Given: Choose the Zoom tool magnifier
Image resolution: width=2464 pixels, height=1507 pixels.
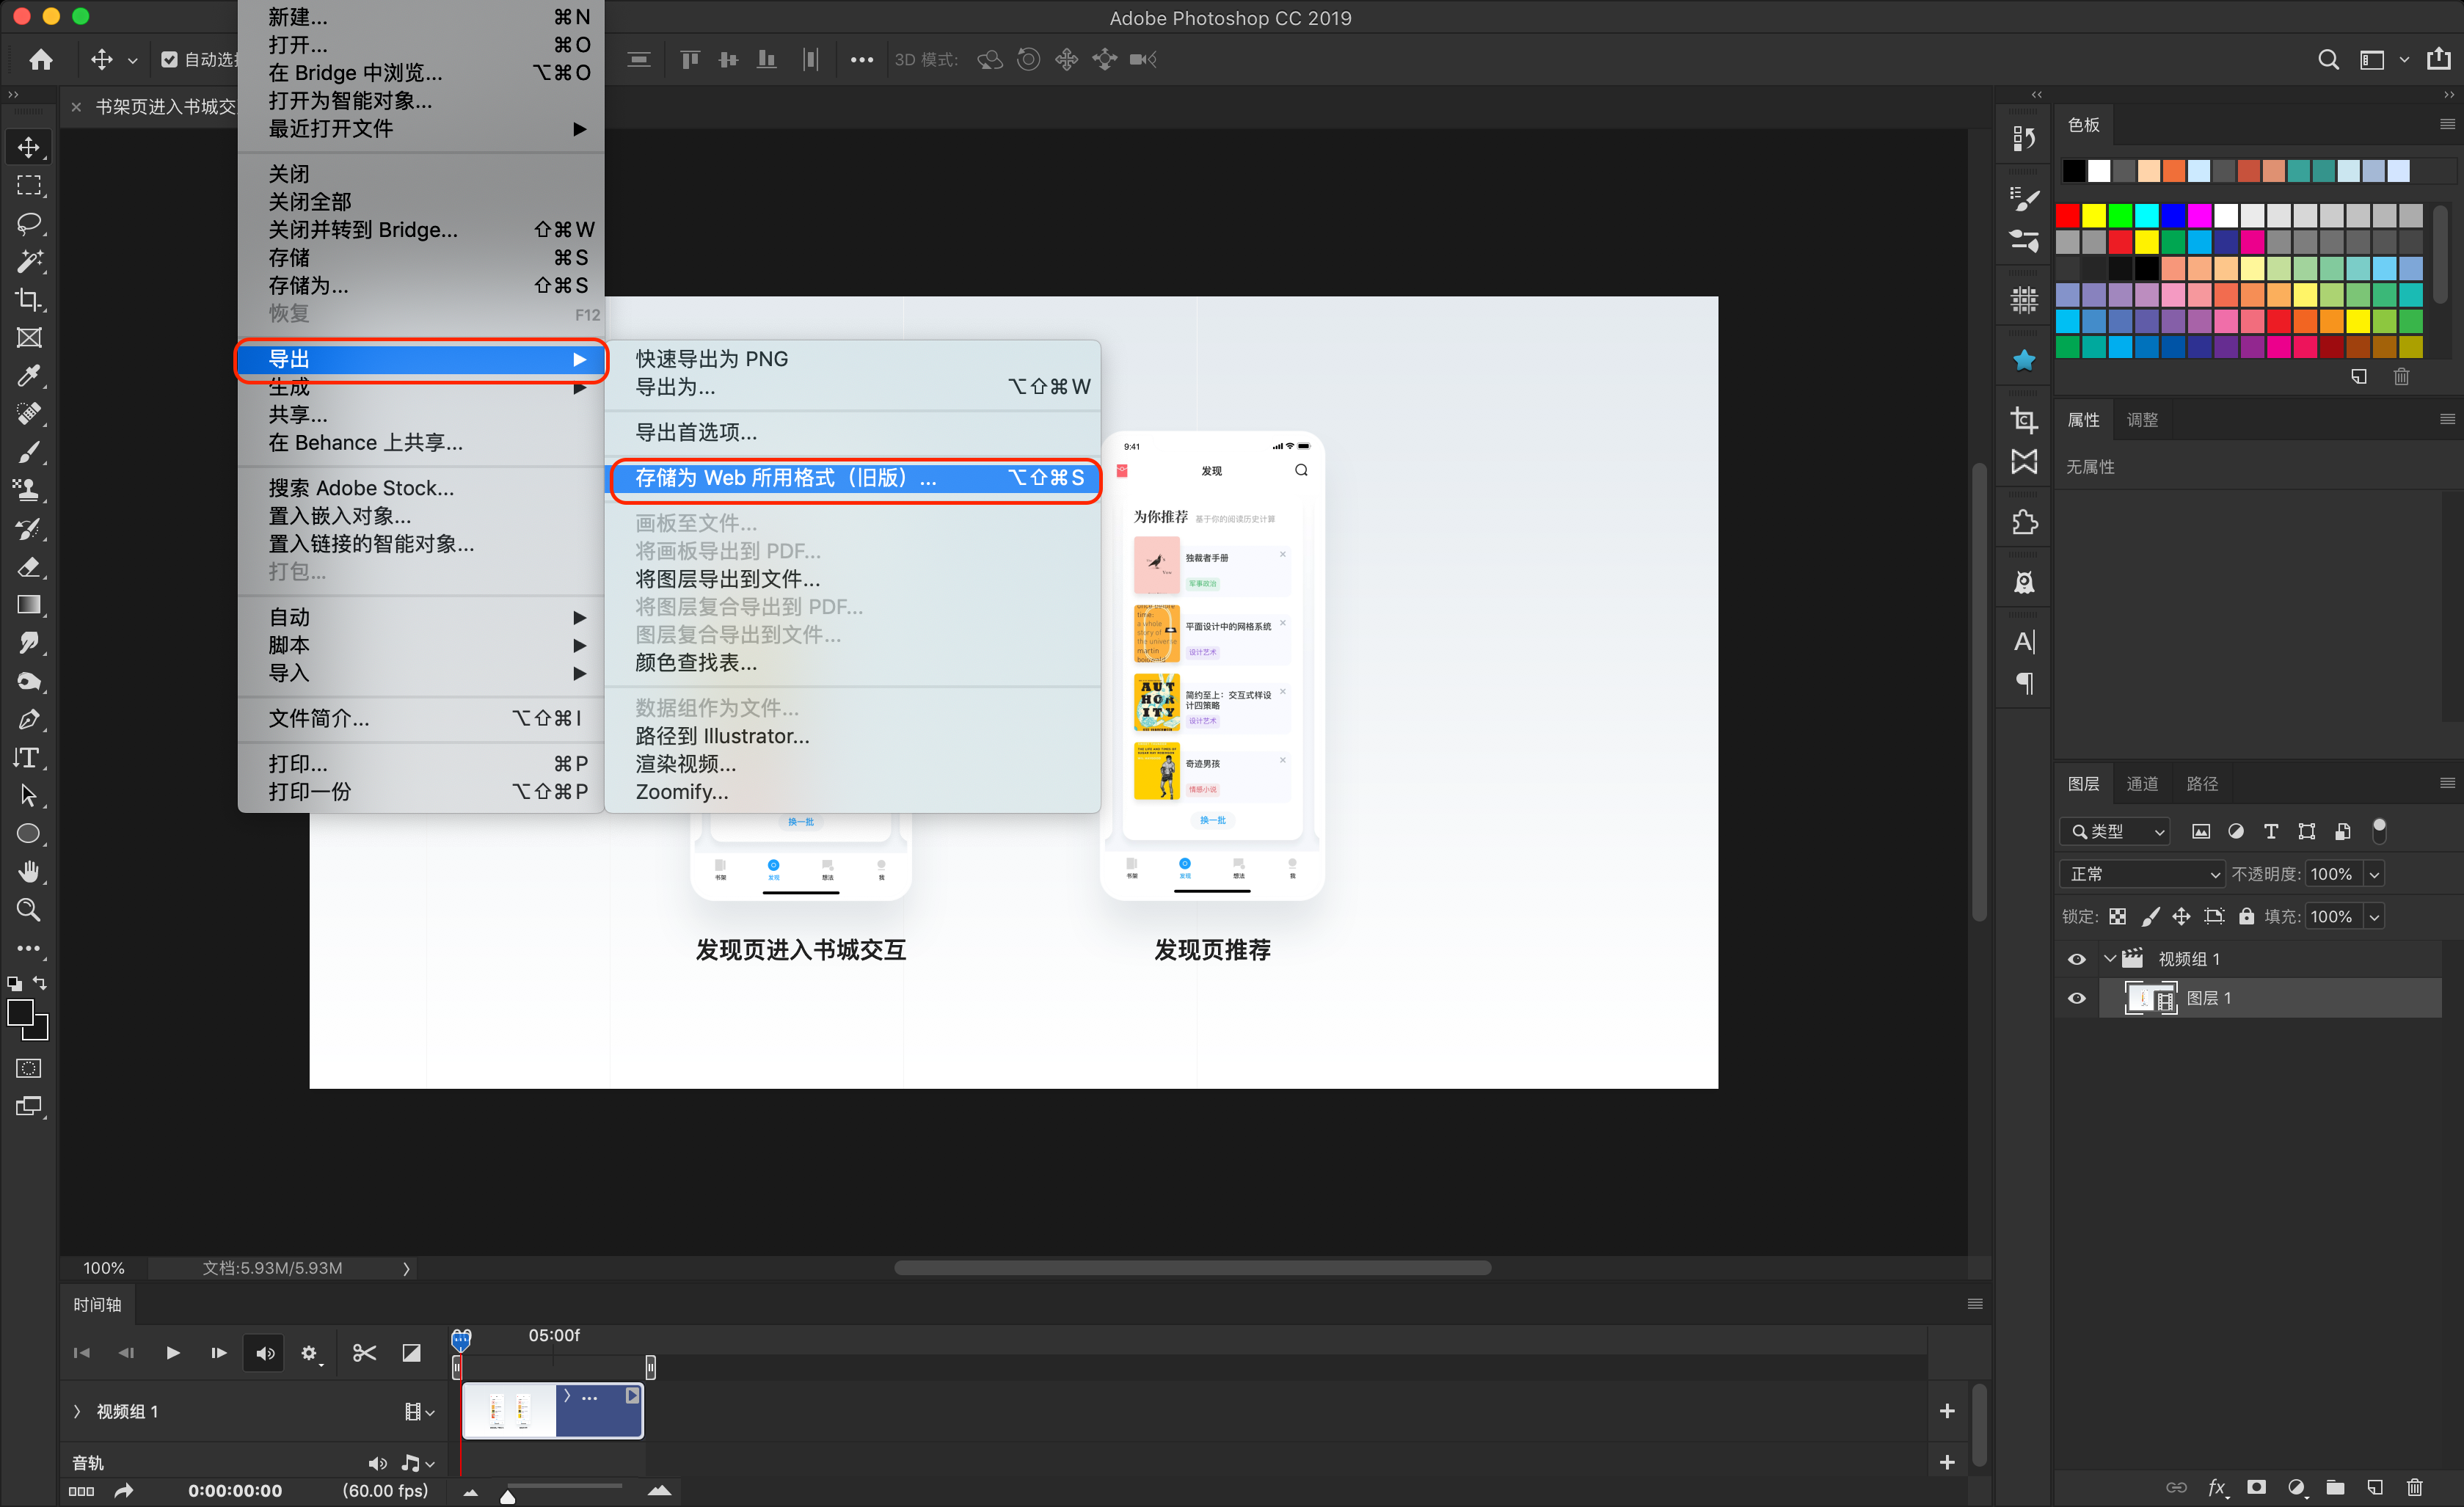Looking at the screenshot, I should pyautogui.click(x=28, y=910).
